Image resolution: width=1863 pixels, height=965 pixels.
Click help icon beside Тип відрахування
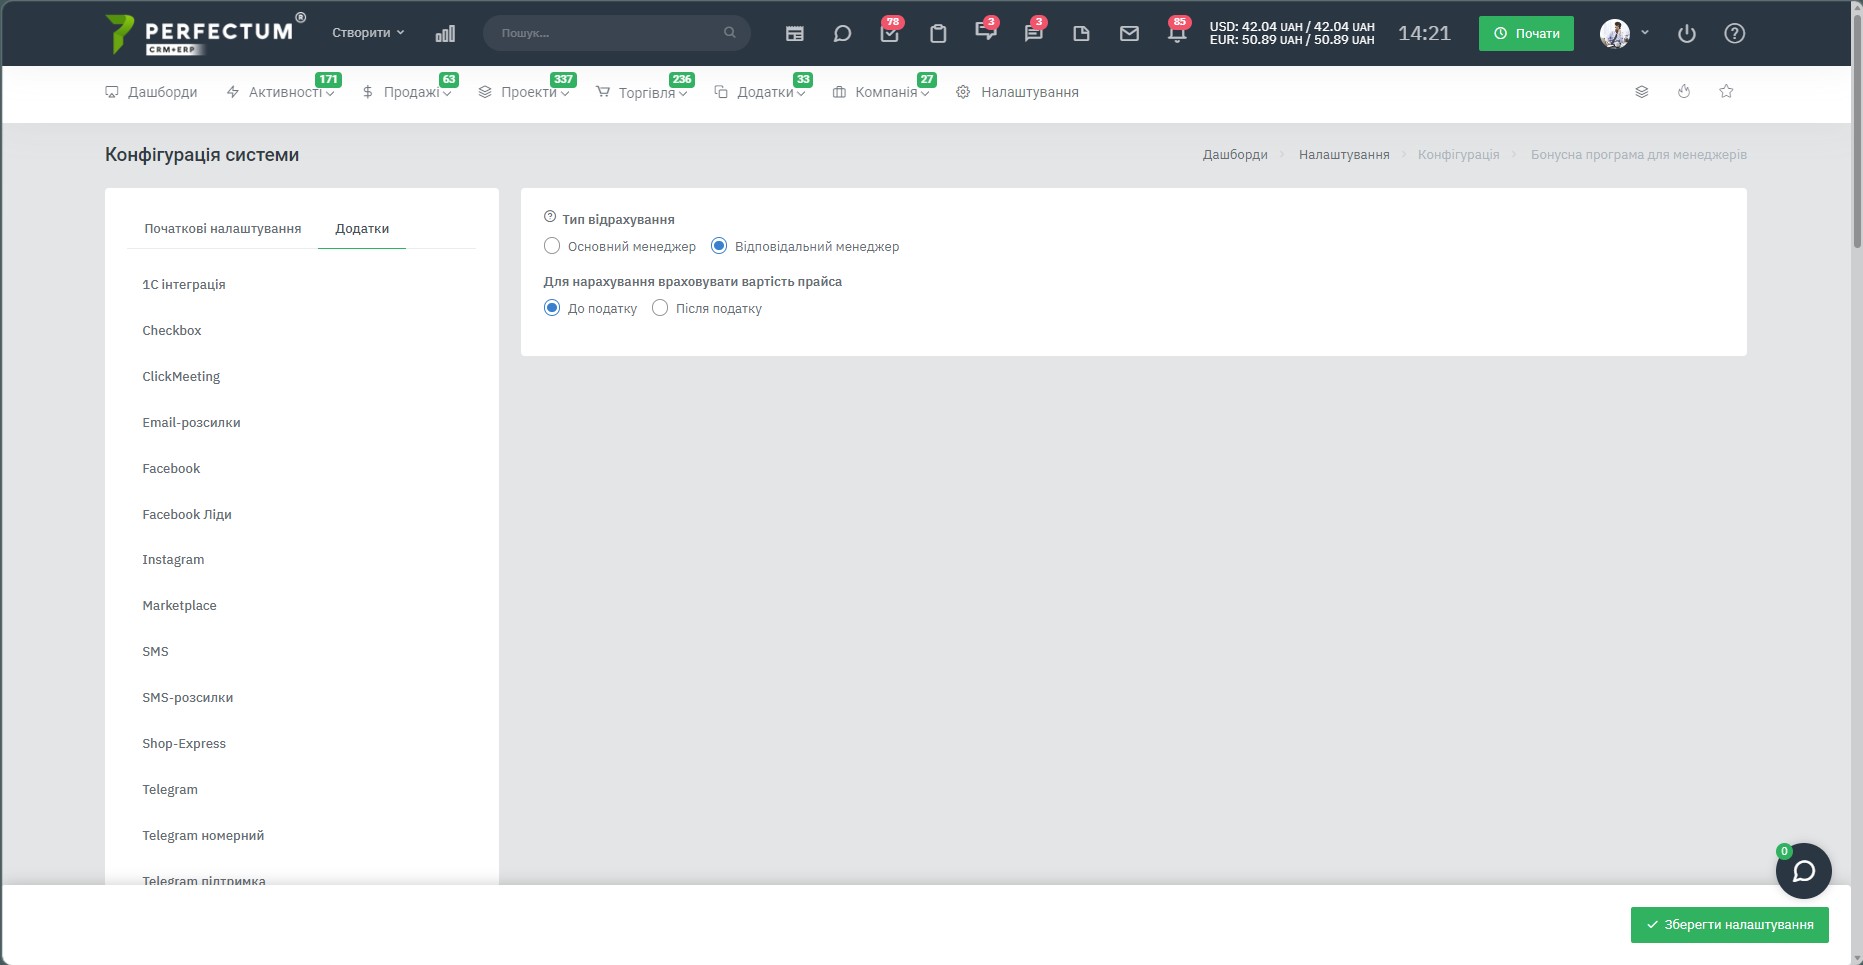click(x=550, y=216)
